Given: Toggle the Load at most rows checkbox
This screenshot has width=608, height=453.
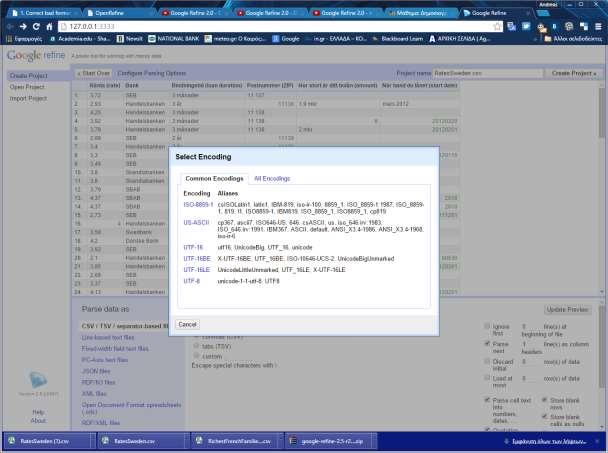Looking at the screenshot, I should [x=487, y=378].
